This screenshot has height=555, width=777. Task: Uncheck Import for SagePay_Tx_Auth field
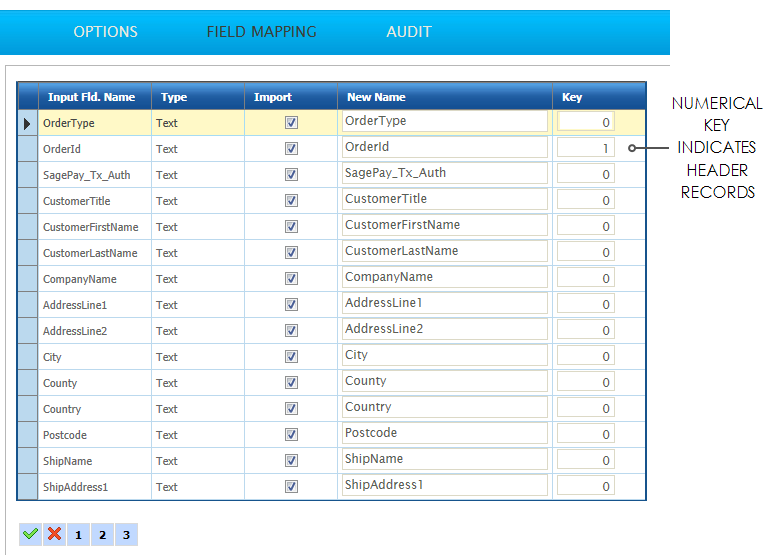coord(291,175)
